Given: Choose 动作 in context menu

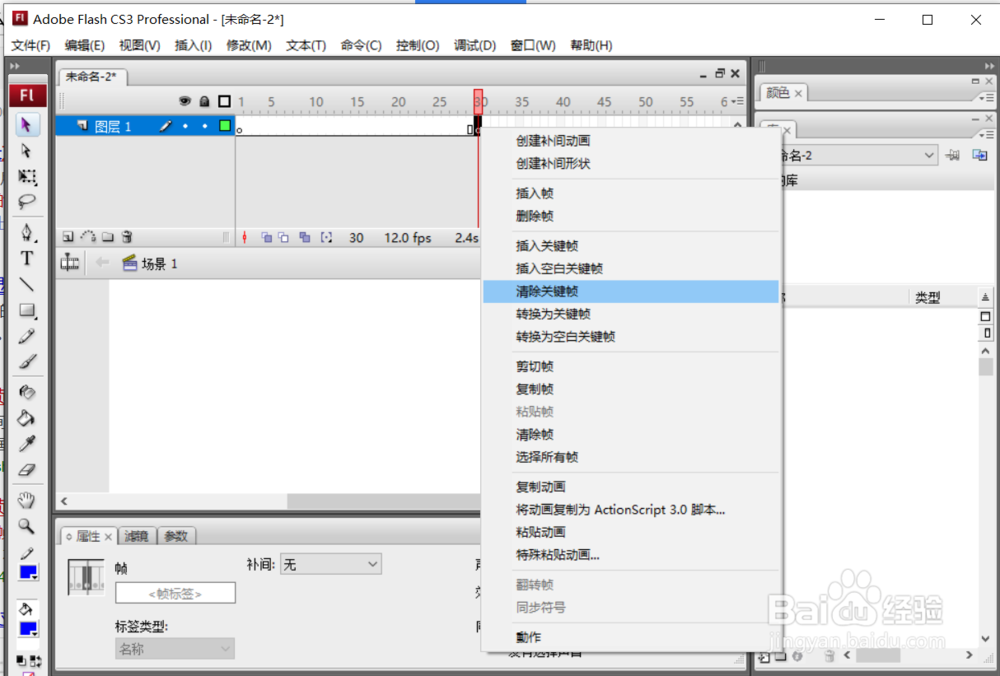Looking at the screenshot, I should 631,637.
